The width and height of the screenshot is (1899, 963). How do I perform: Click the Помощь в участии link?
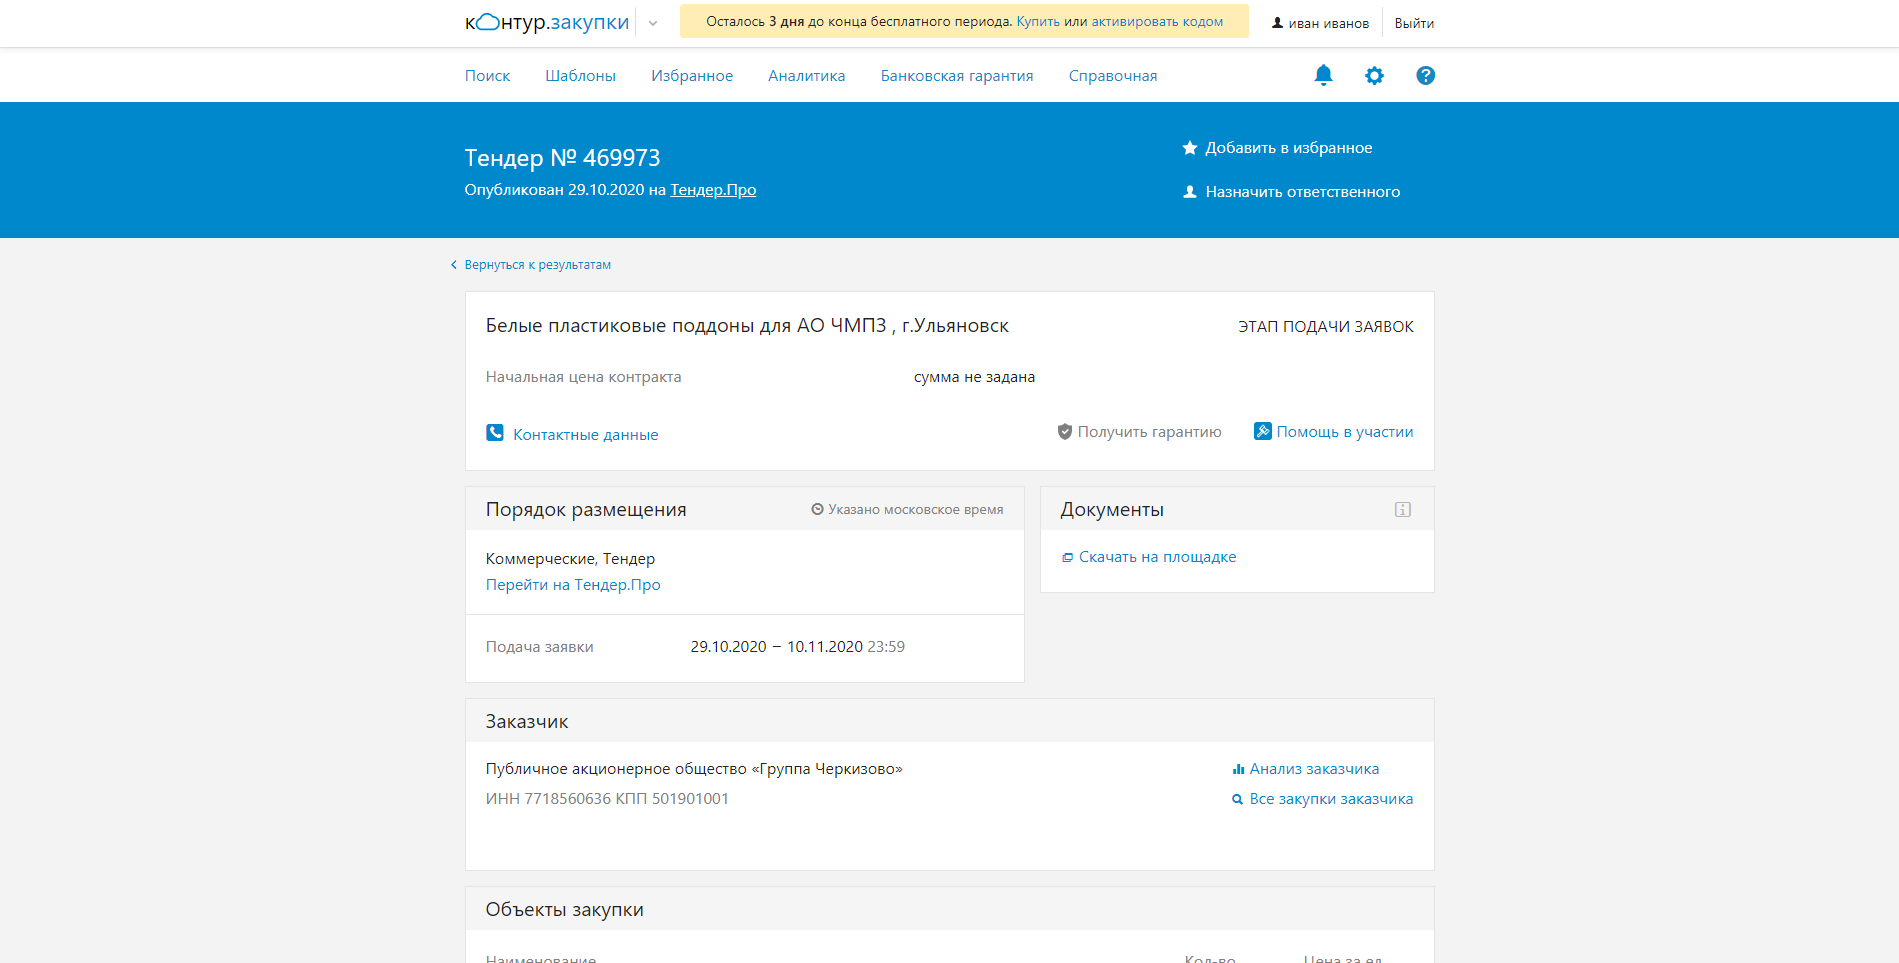[x=1344, y=432]
